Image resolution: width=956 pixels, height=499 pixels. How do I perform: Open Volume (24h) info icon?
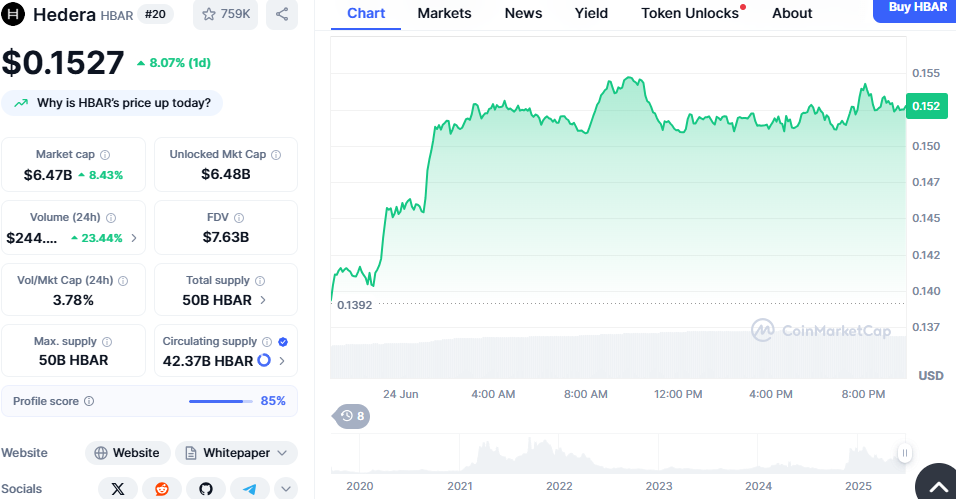tap(111, 218)
